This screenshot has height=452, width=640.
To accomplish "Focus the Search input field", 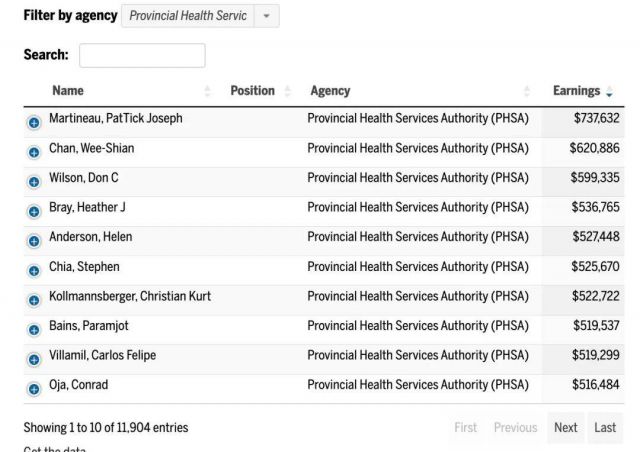I will pos(142,55).
